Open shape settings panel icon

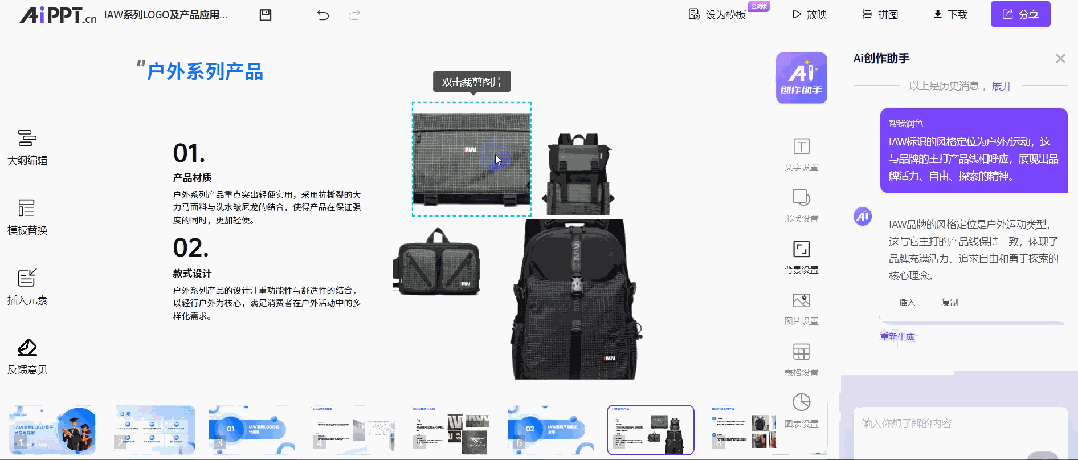pos(802,205)
